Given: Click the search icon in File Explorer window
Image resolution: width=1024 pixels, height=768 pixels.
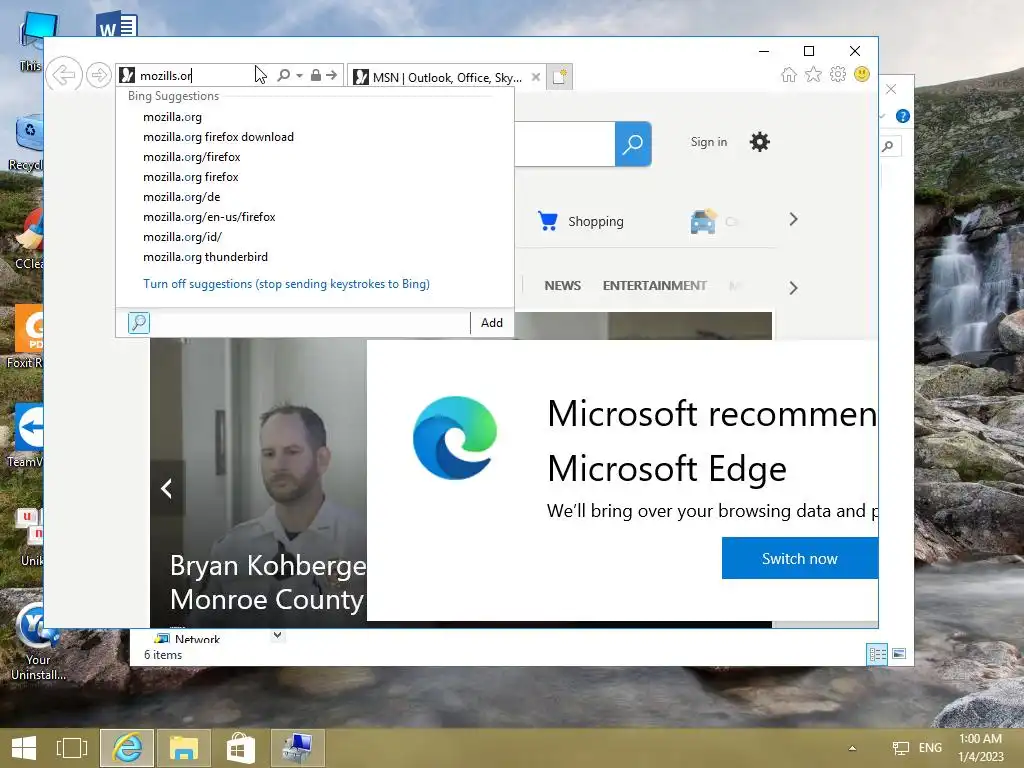Looking at the screenshot, I should 888,146.
